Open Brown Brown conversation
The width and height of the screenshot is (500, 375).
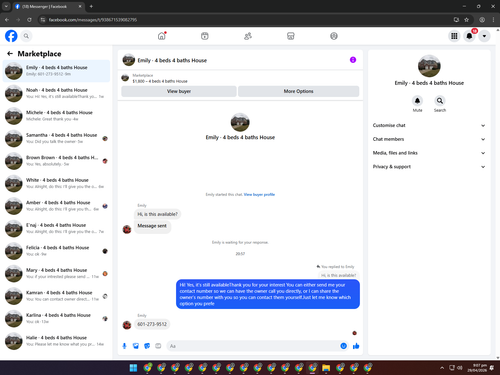(x=56, y=161)
